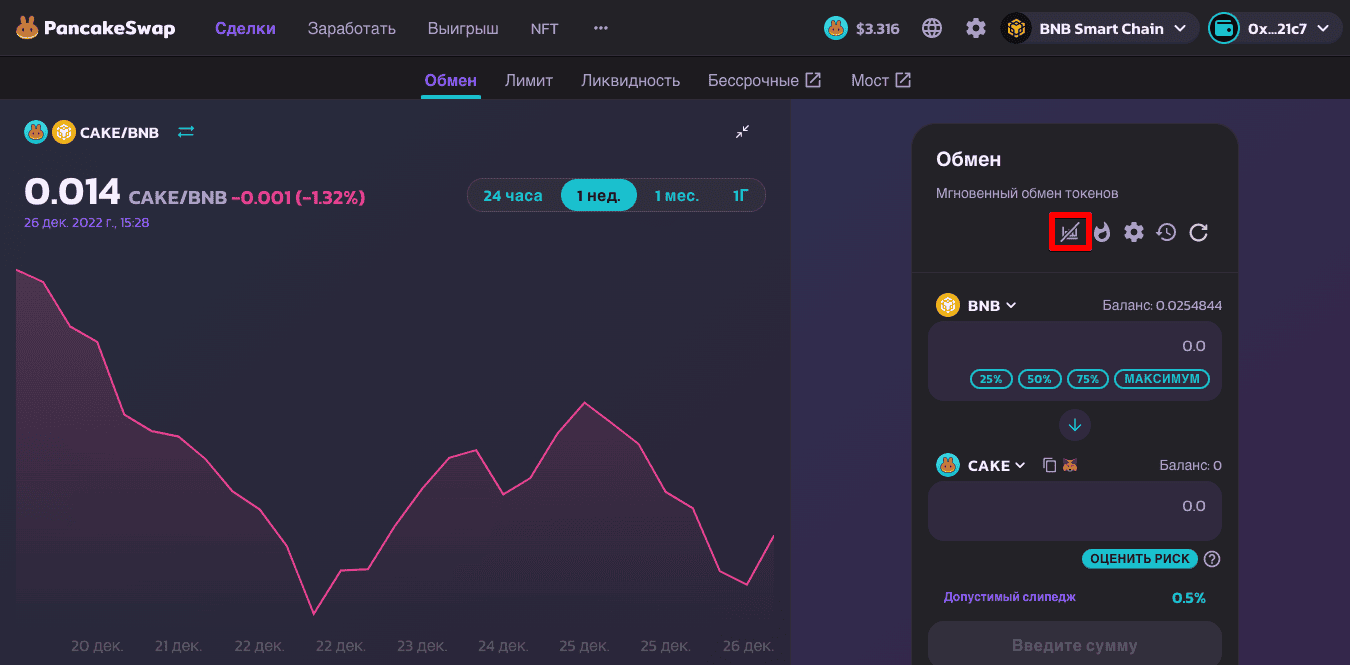This screenshot has height=665, width=1350.
Task: Select the 1 нед. chart range
Action: (598, 195)
